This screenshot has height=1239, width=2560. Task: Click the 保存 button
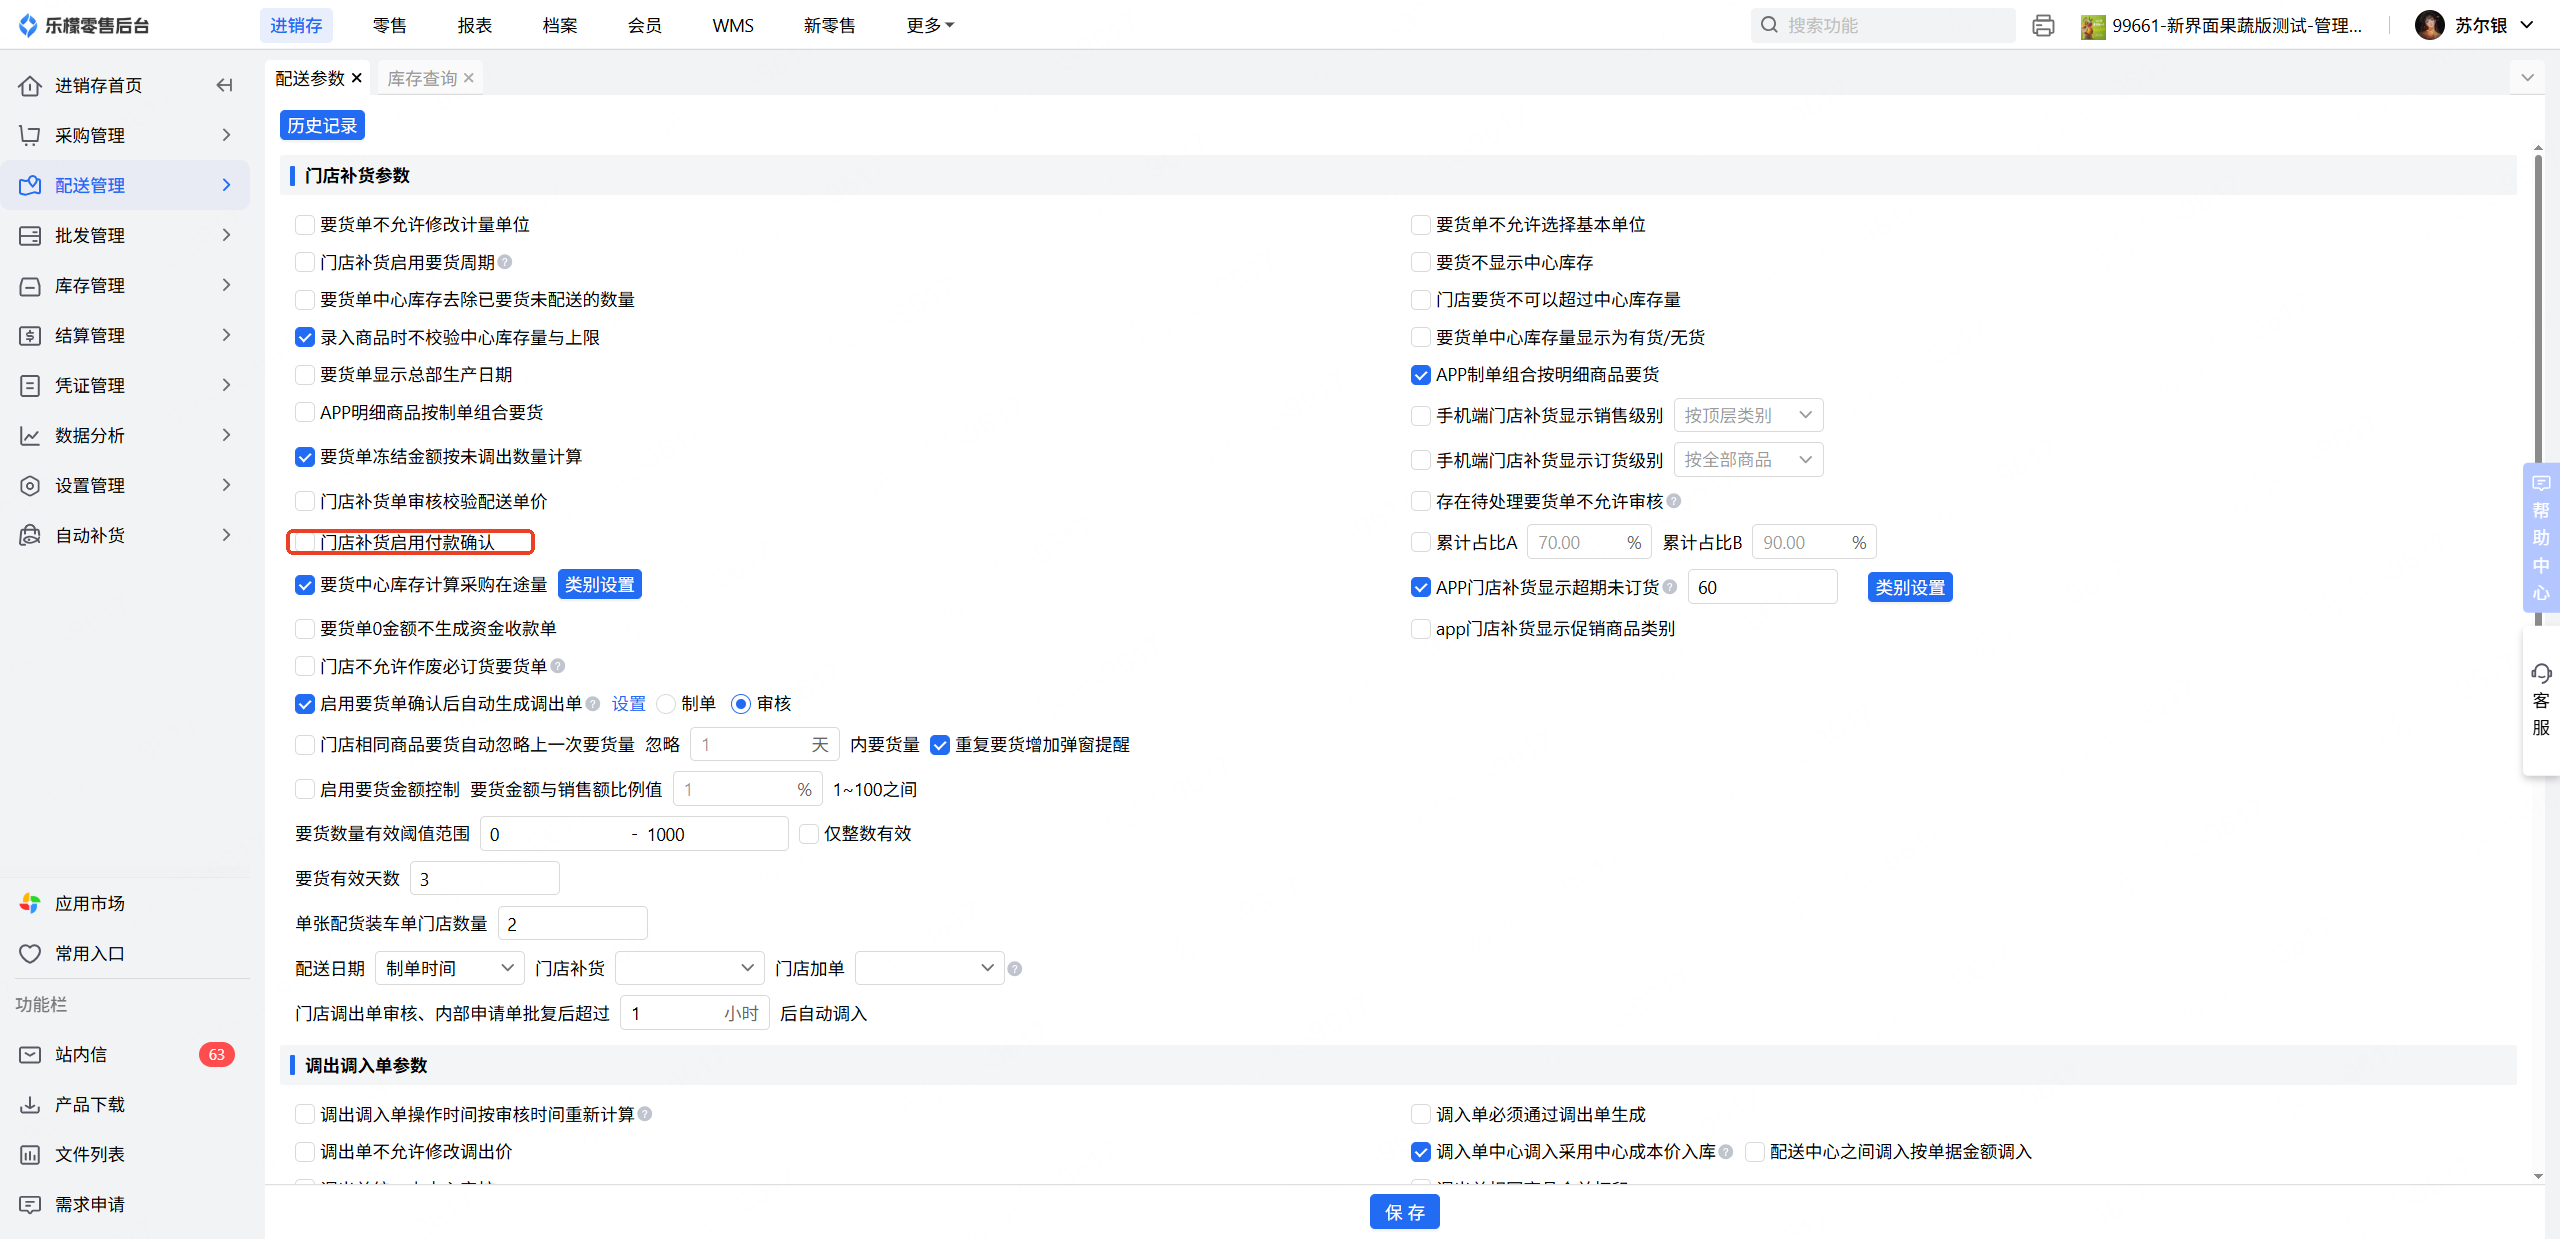point(1404,1212)
